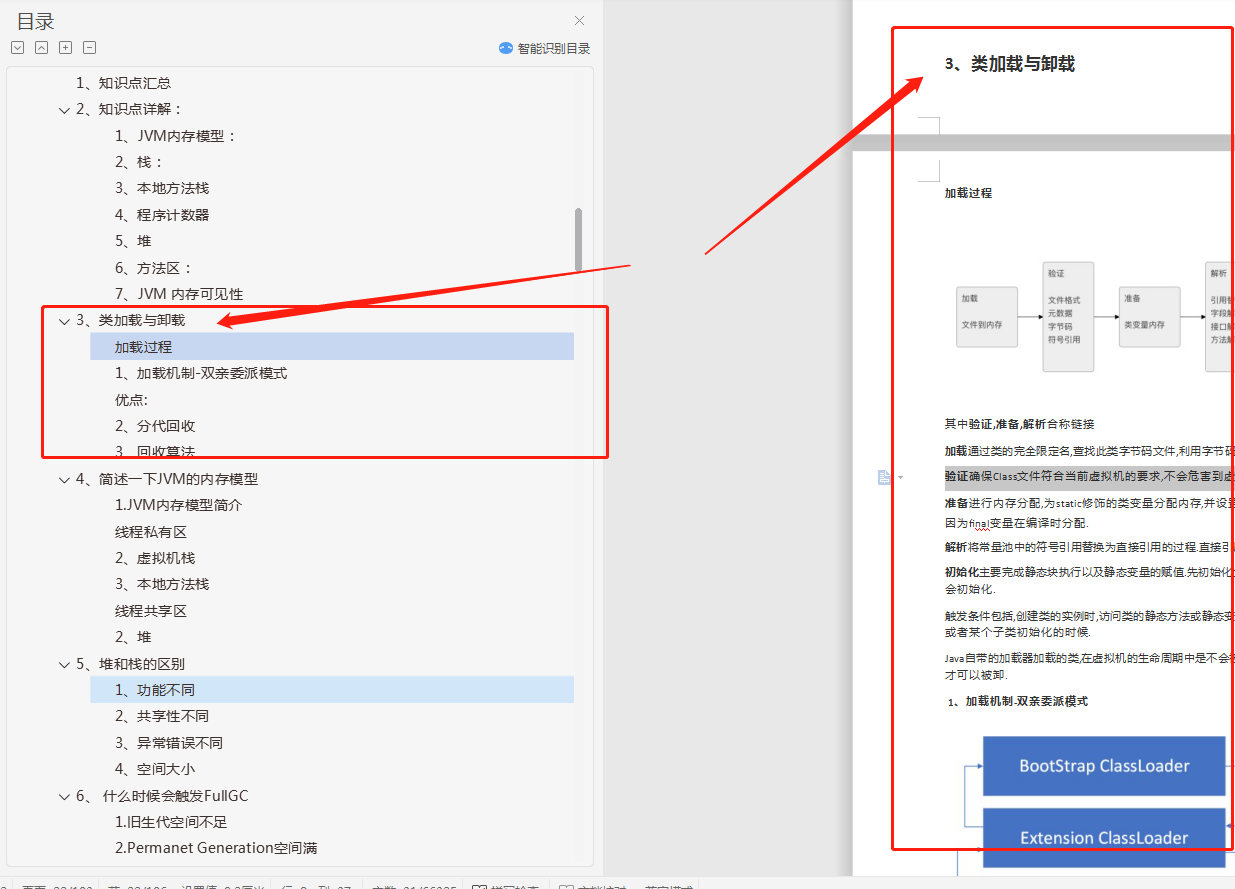
Task: Jump to 4、程序计数器 heading
Action: (x=162, y=215)
